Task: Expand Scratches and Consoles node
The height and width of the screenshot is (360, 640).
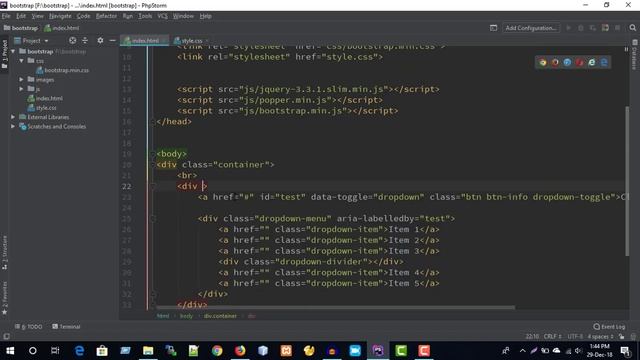Action: click(x=13, y=126)
